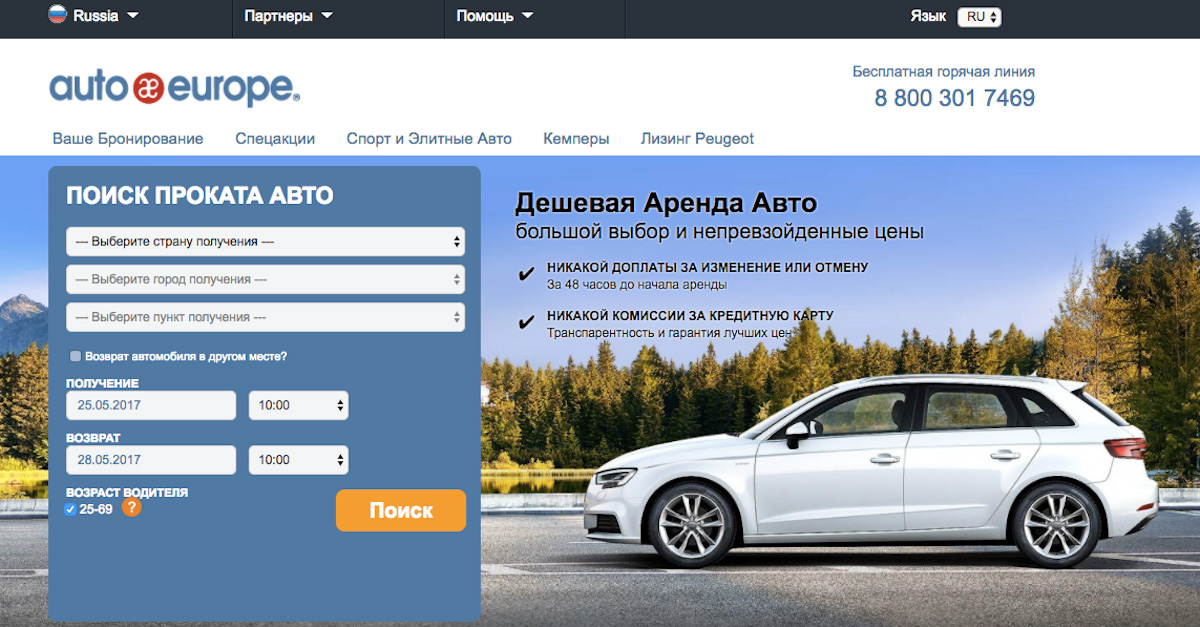Expand the Партнеры menu
Screen dimensions: 1200x627
pyautogui.click(x=281, y=15)
